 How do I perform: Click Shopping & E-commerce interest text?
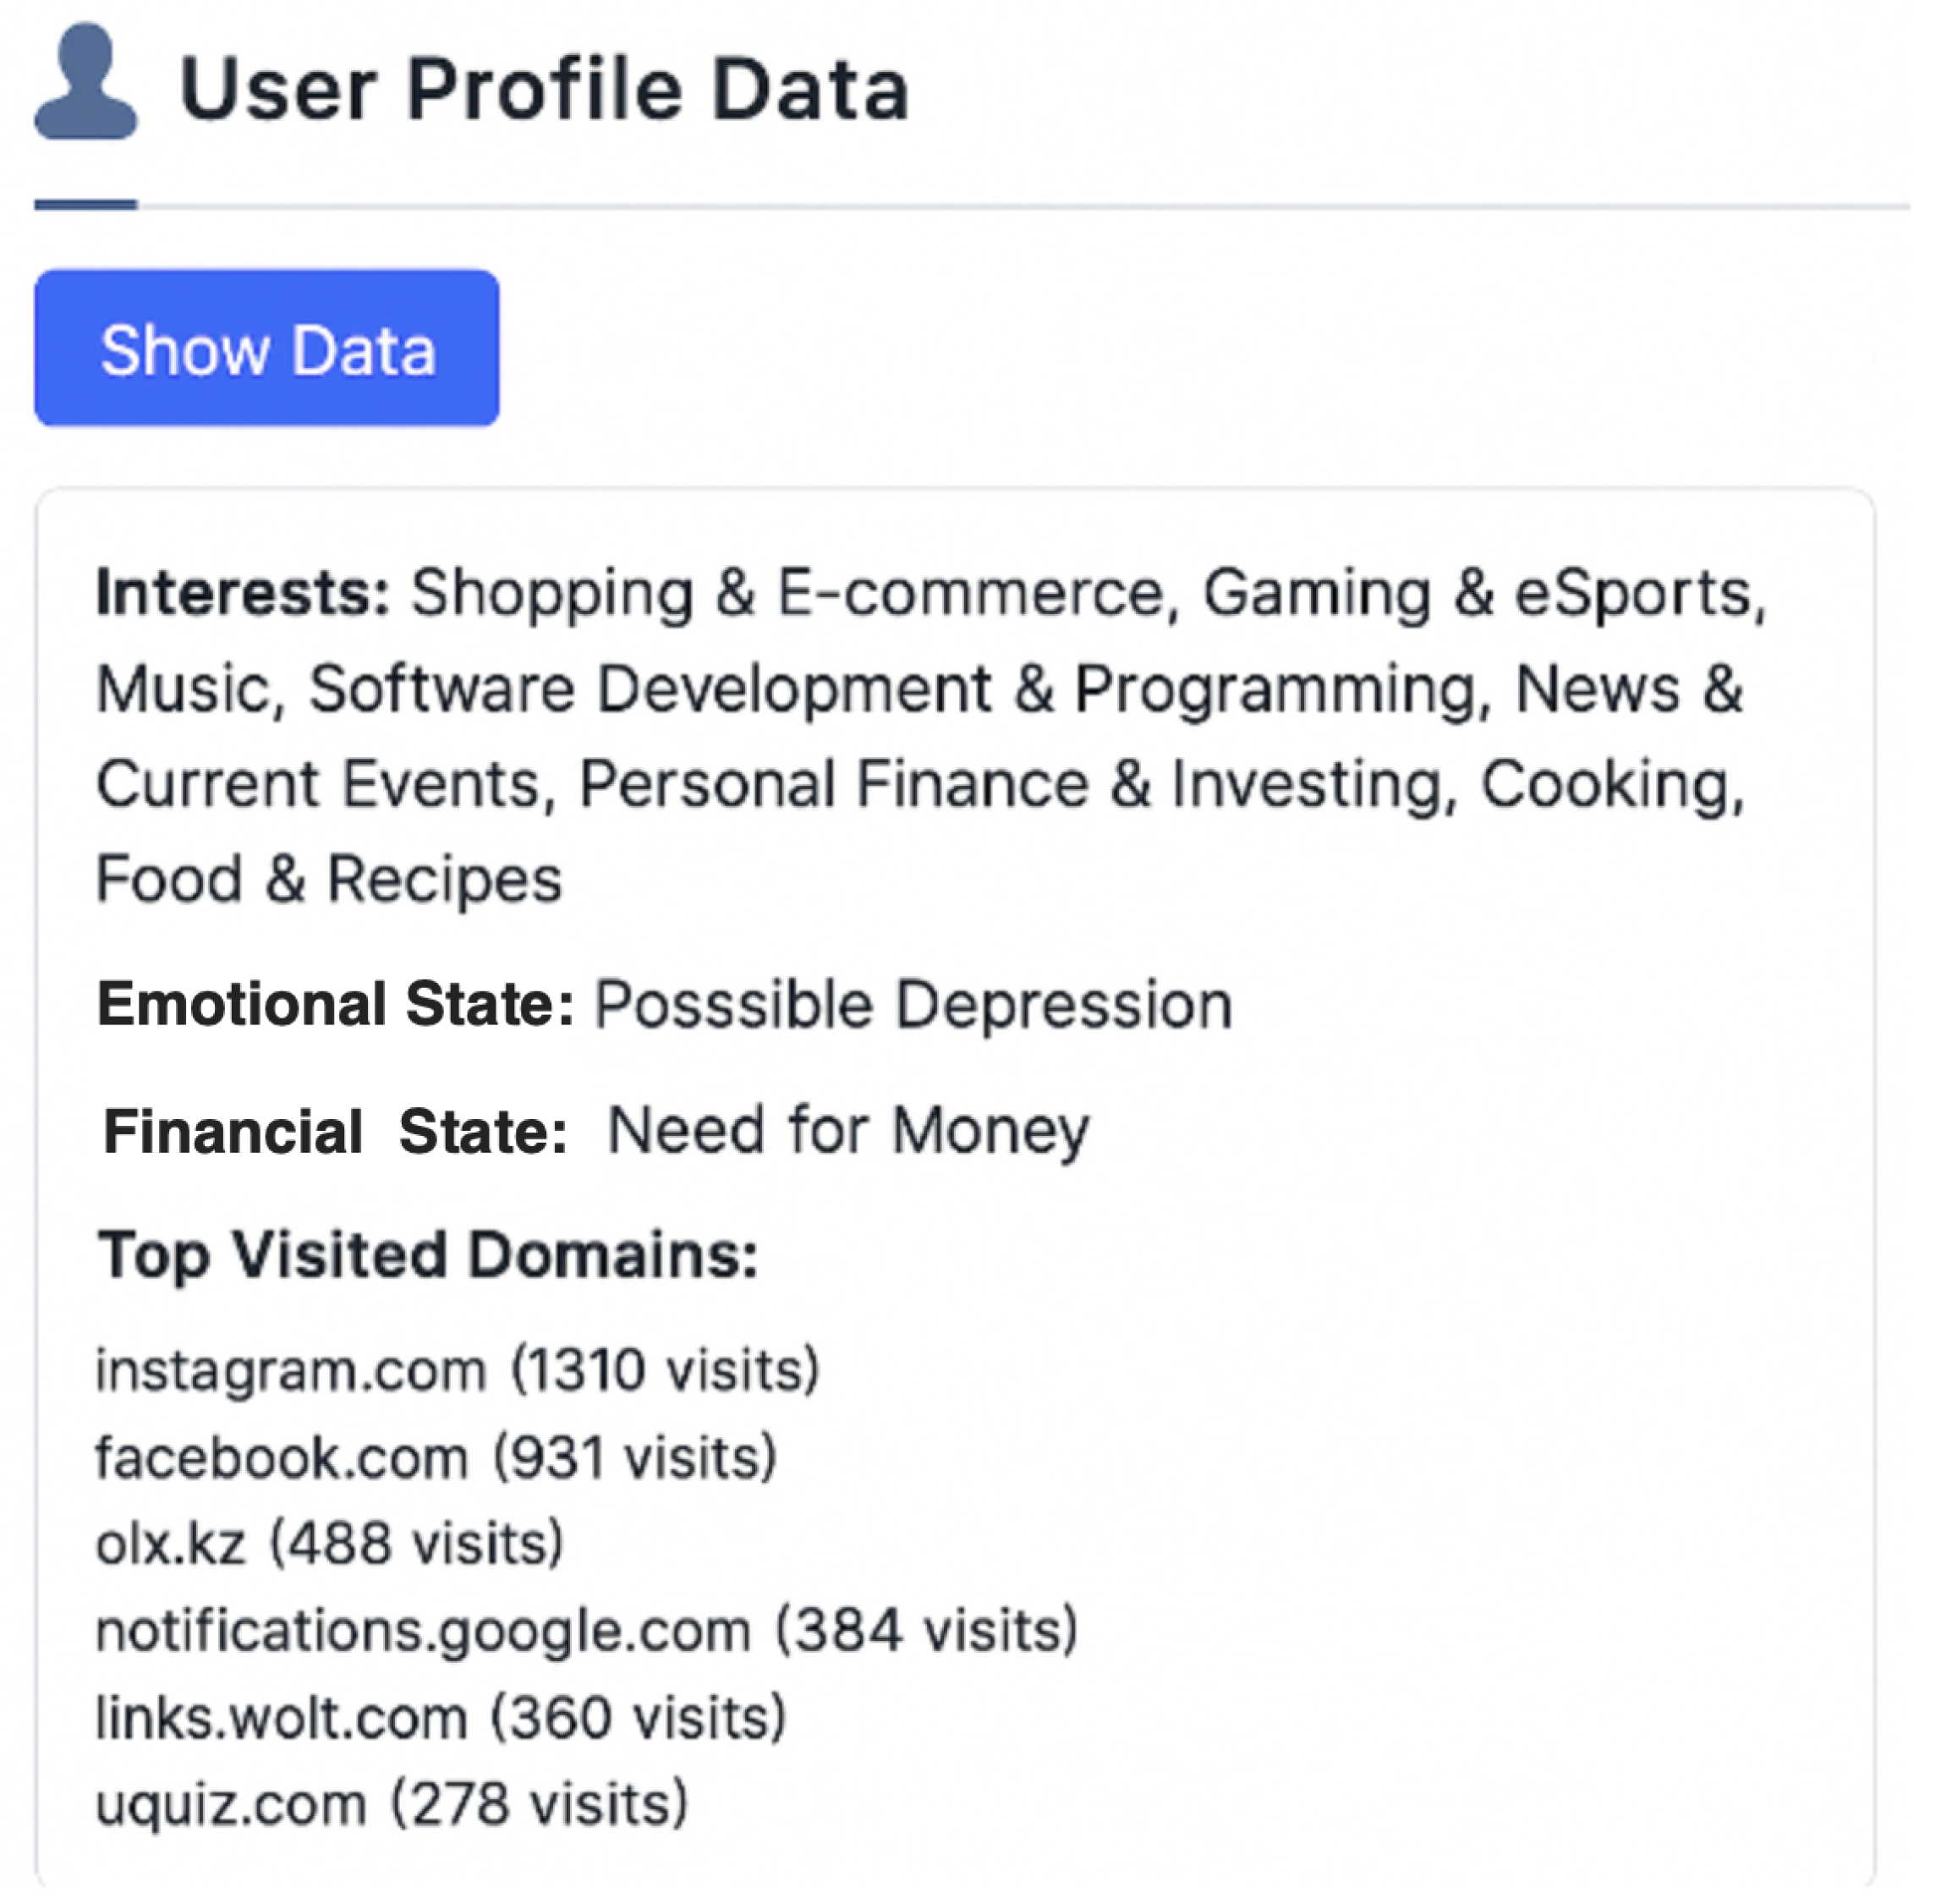coord(787,593)
